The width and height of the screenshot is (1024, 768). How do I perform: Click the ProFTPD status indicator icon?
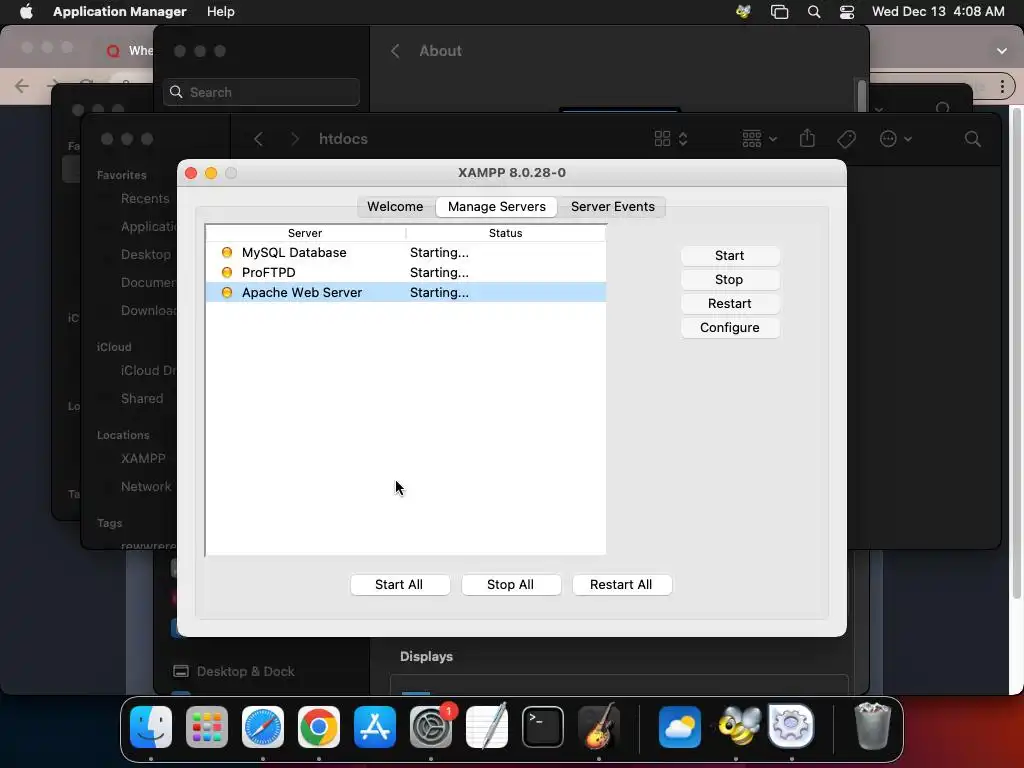pos(227,272)
